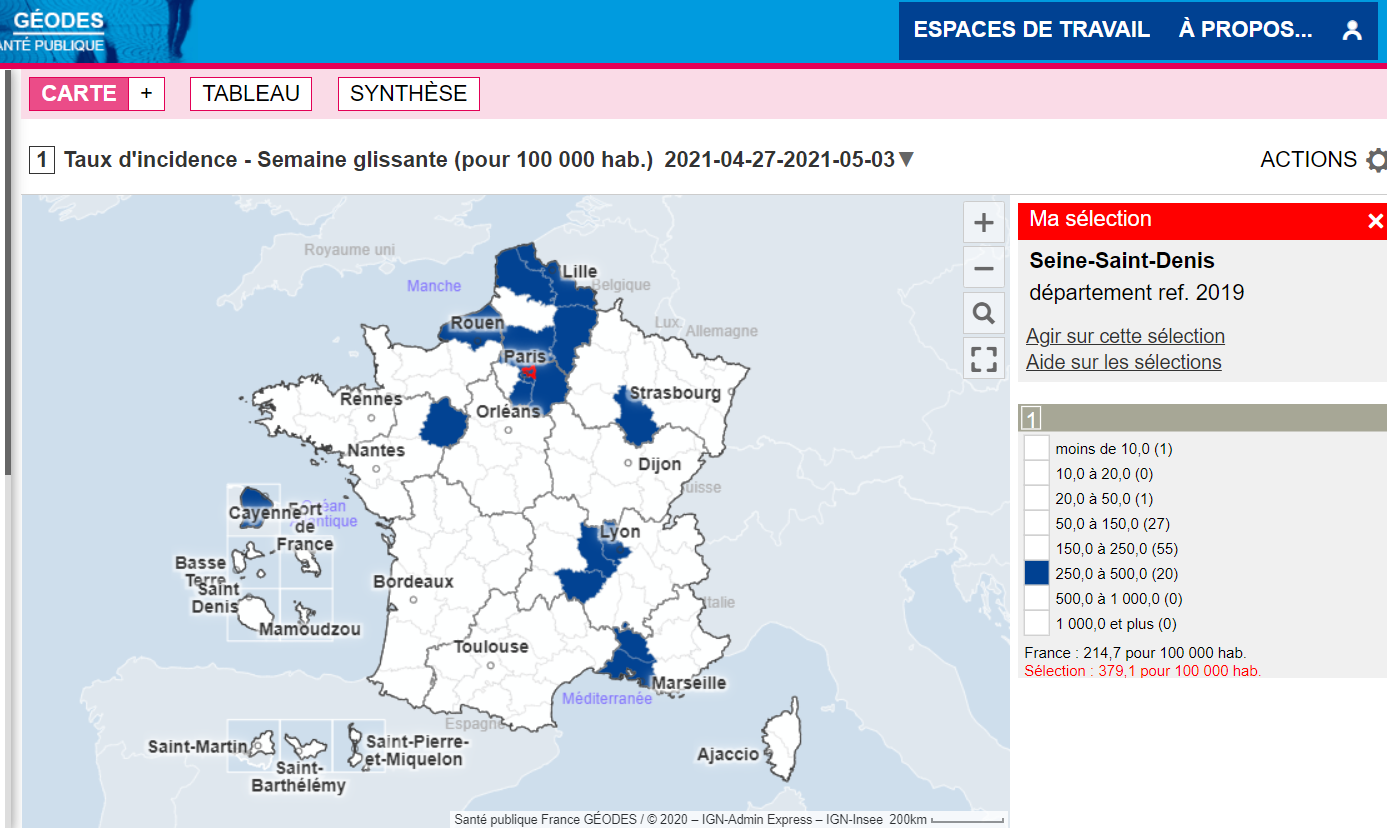Click the legend header number 1 box
This screenshot has width=1387, height=828.
point(1031,418)
